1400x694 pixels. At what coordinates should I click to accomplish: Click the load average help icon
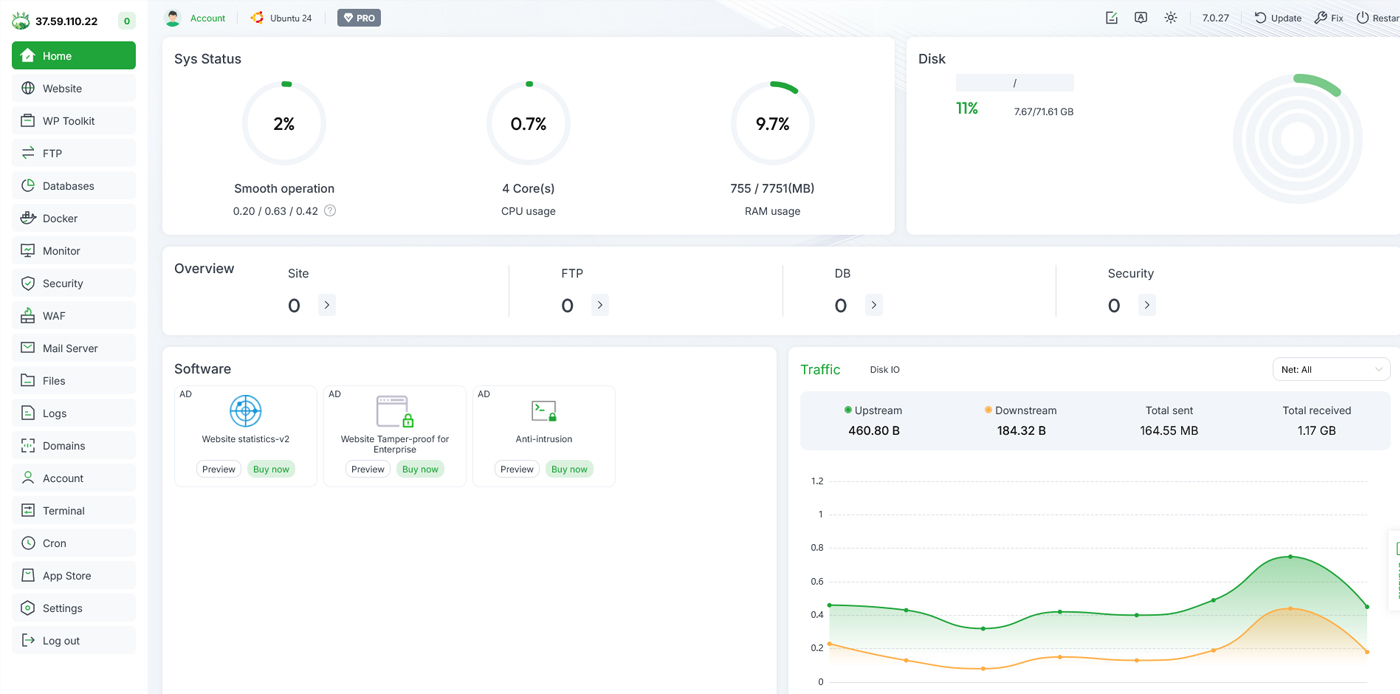(330, 211)
